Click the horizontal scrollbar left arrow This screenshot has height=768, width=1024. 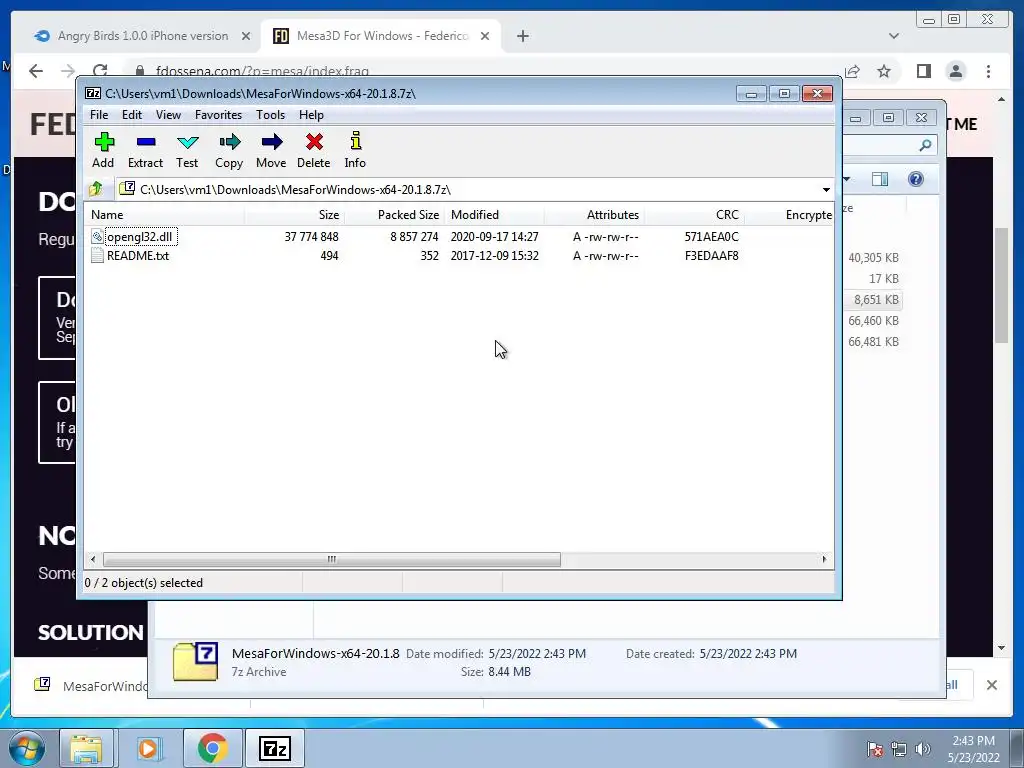(93, 559)
